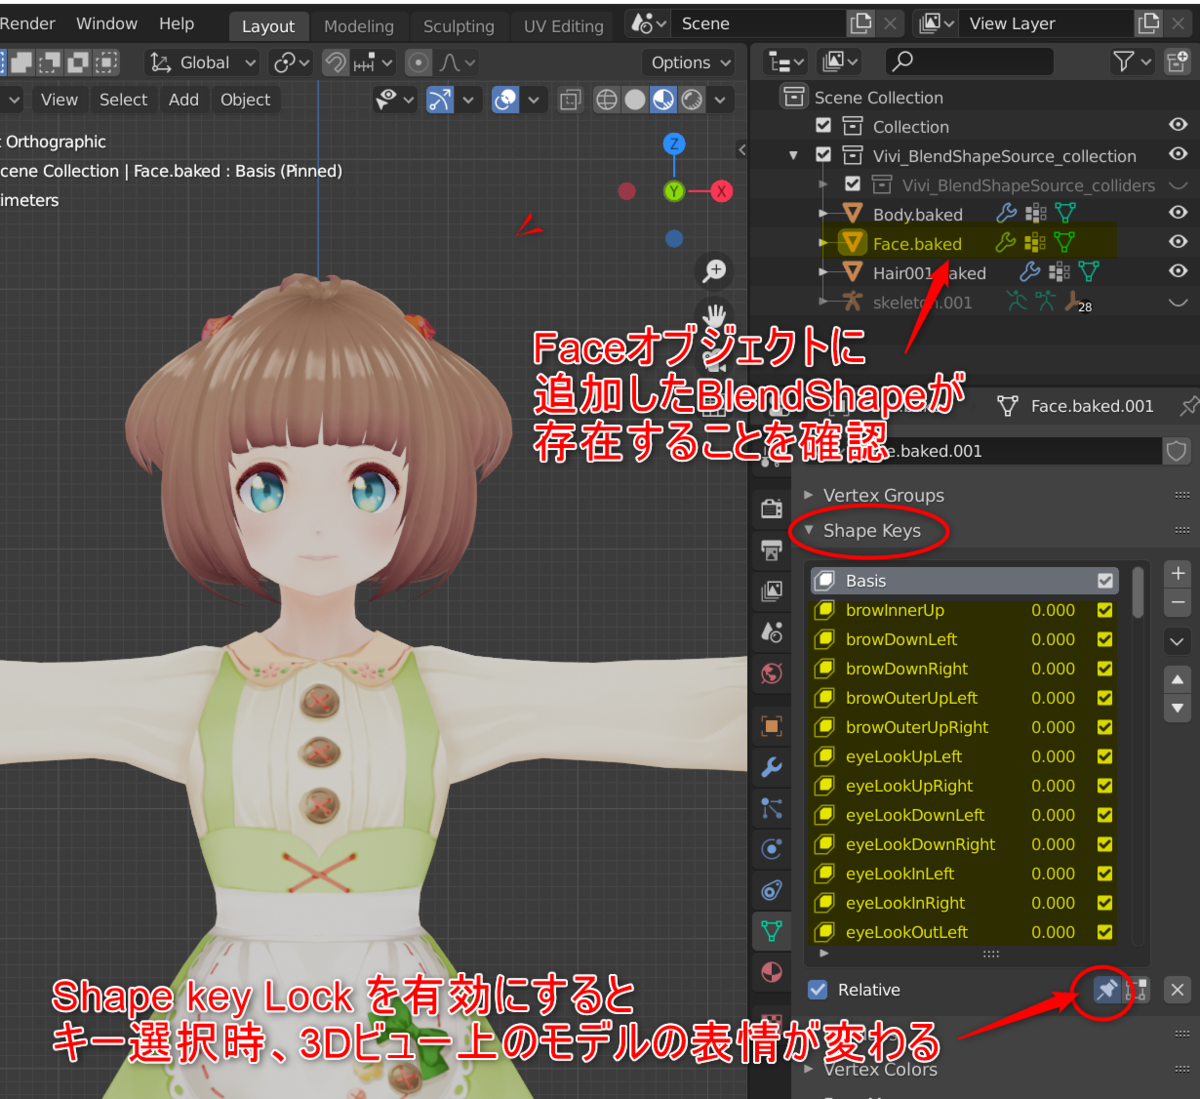Open outliner display mode dropdown
Screen dimensions: 1200x1099
point(785,62)
